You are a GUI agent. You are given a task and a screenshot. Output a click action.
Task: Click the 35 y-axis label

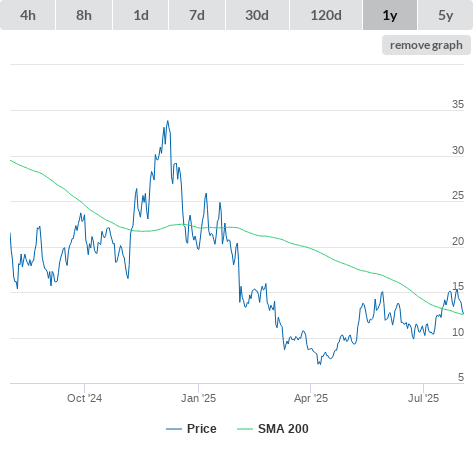point(458,104)
